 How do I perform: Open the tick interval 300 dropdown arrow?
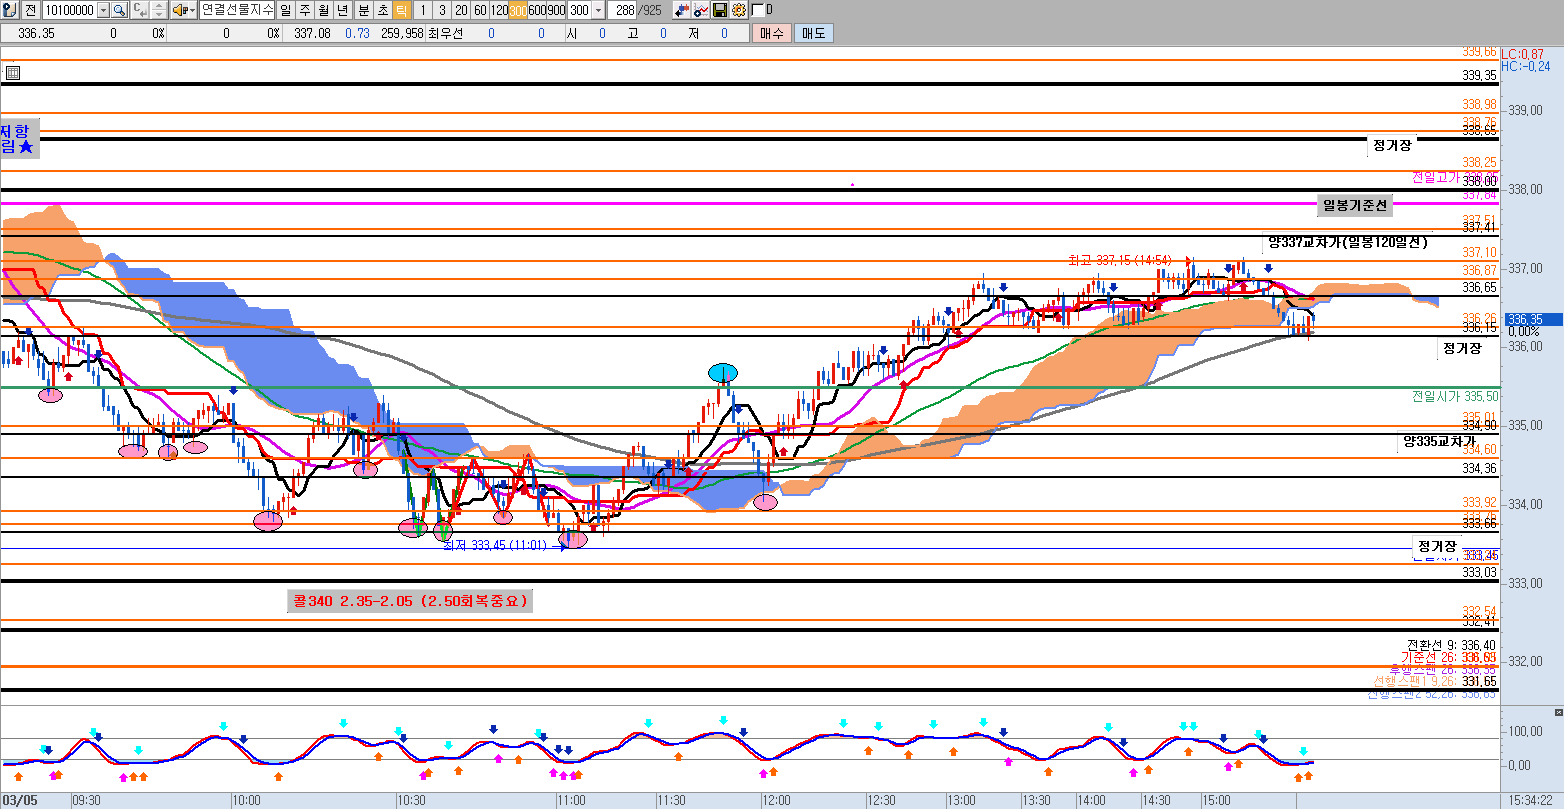[x=598, y=10]
